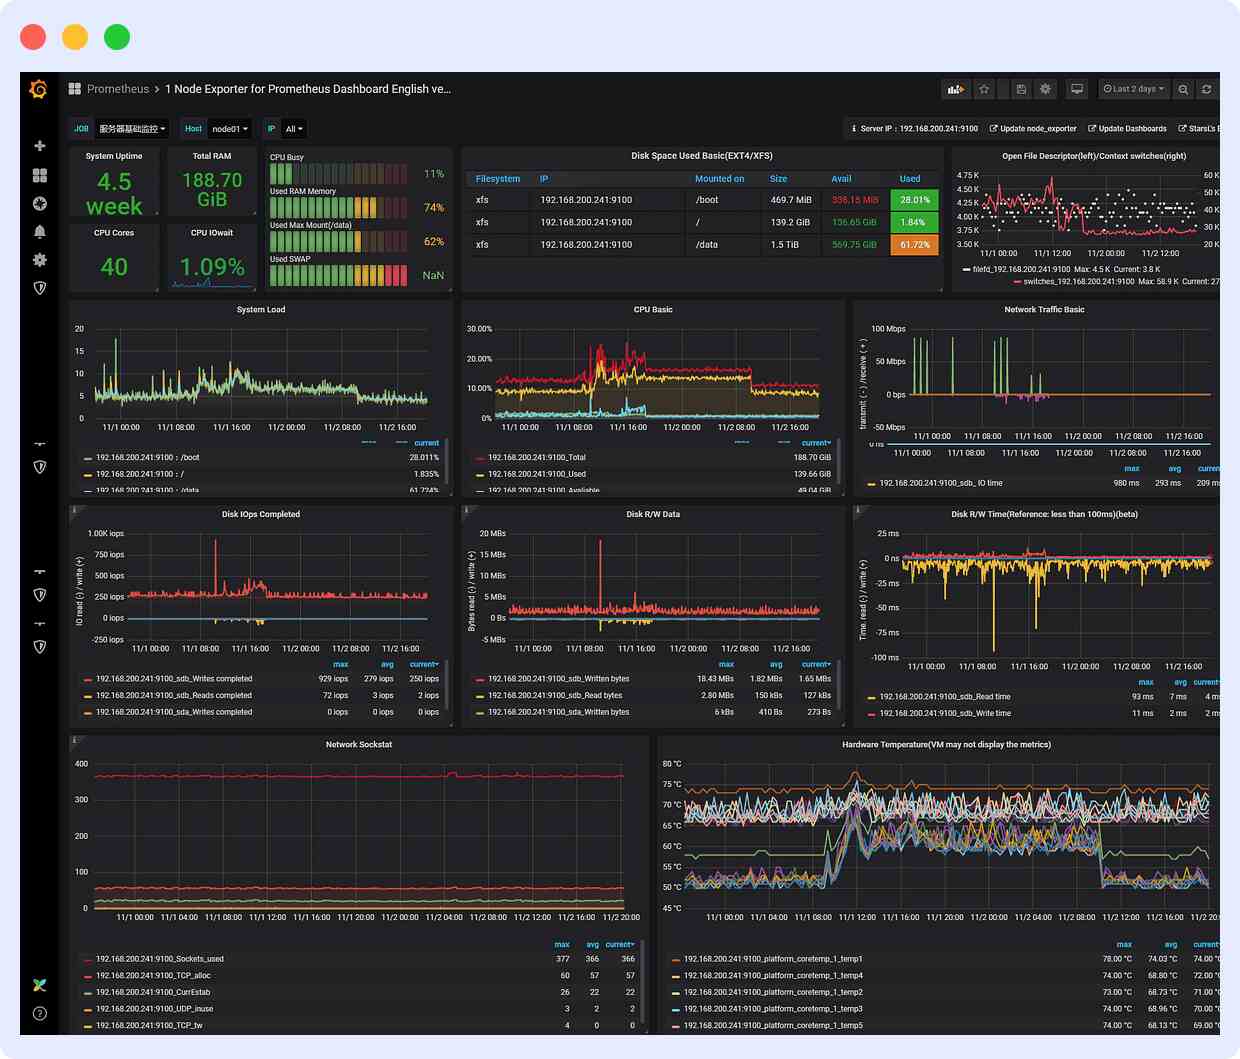Click the Prometheus breadcrumb in the header
The height and width of the screenshot is (1059, 1240).
118,89
